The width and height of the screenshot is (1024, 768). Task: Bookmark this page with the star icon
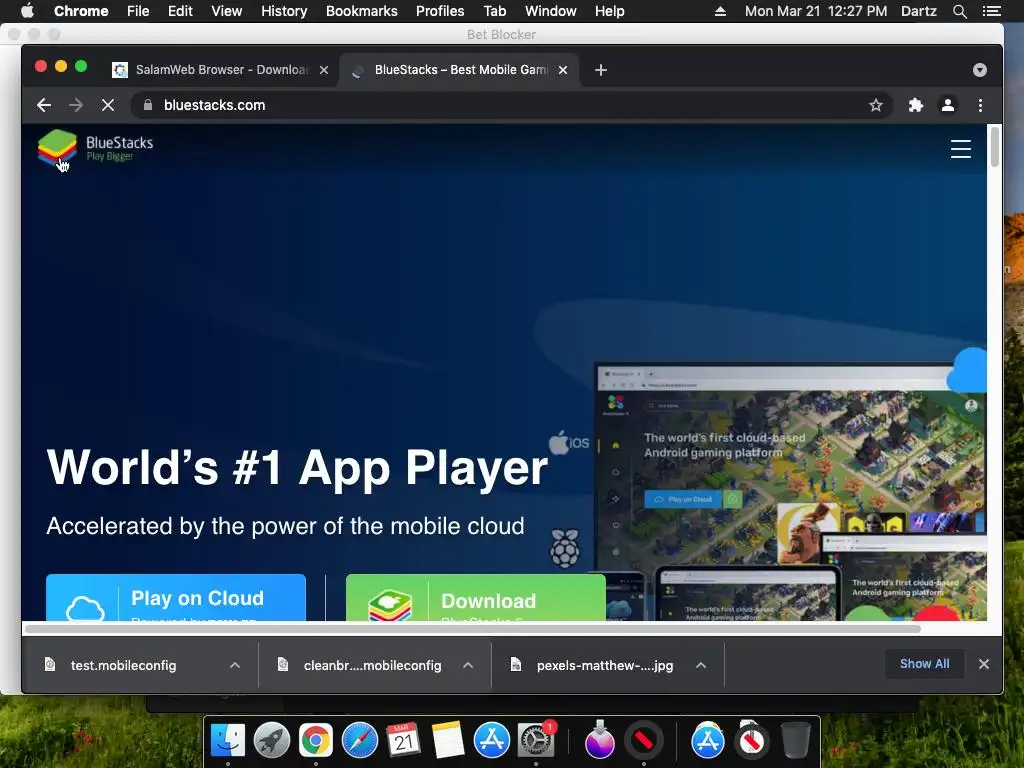tap(876, 105)
